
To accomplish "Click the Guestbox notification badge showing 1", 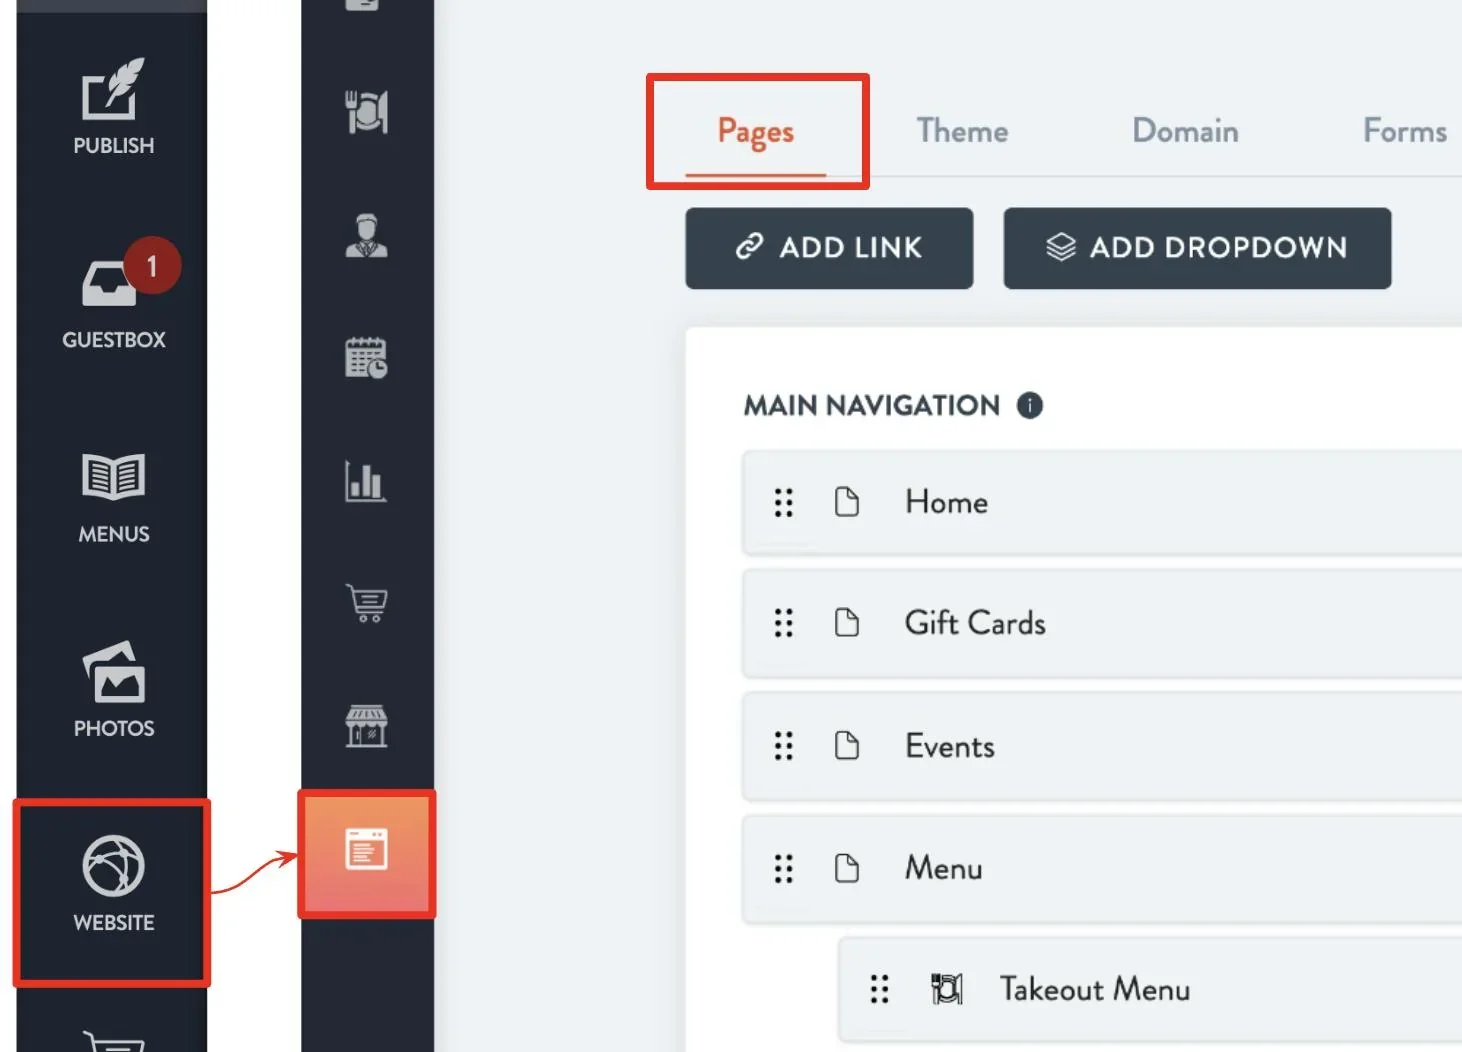I will (x=152, y=266).
